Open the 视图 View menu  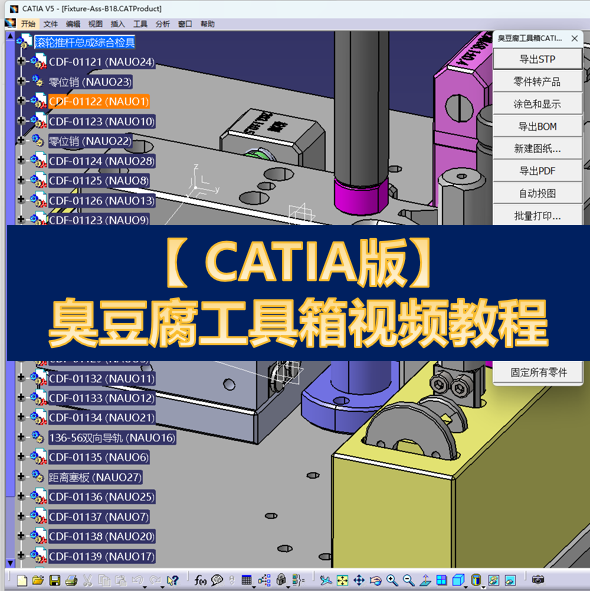tap(95, 24)
